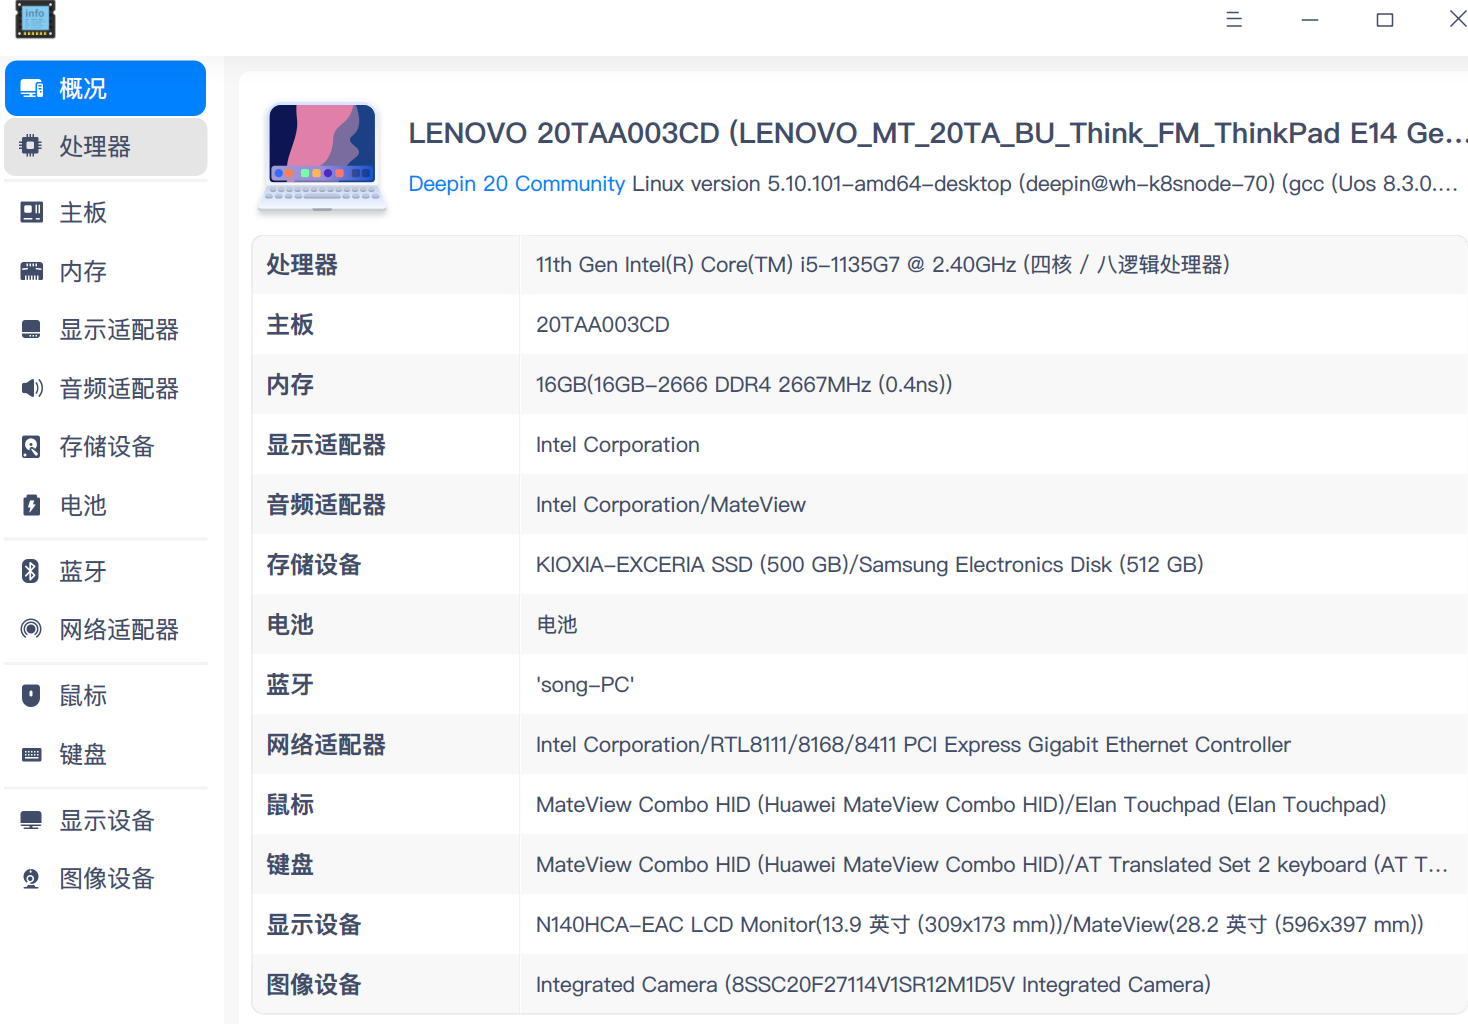Click the 蓝牙 row label in table
This screenshot has width=1468, height=1024.
tap(290, 685)
